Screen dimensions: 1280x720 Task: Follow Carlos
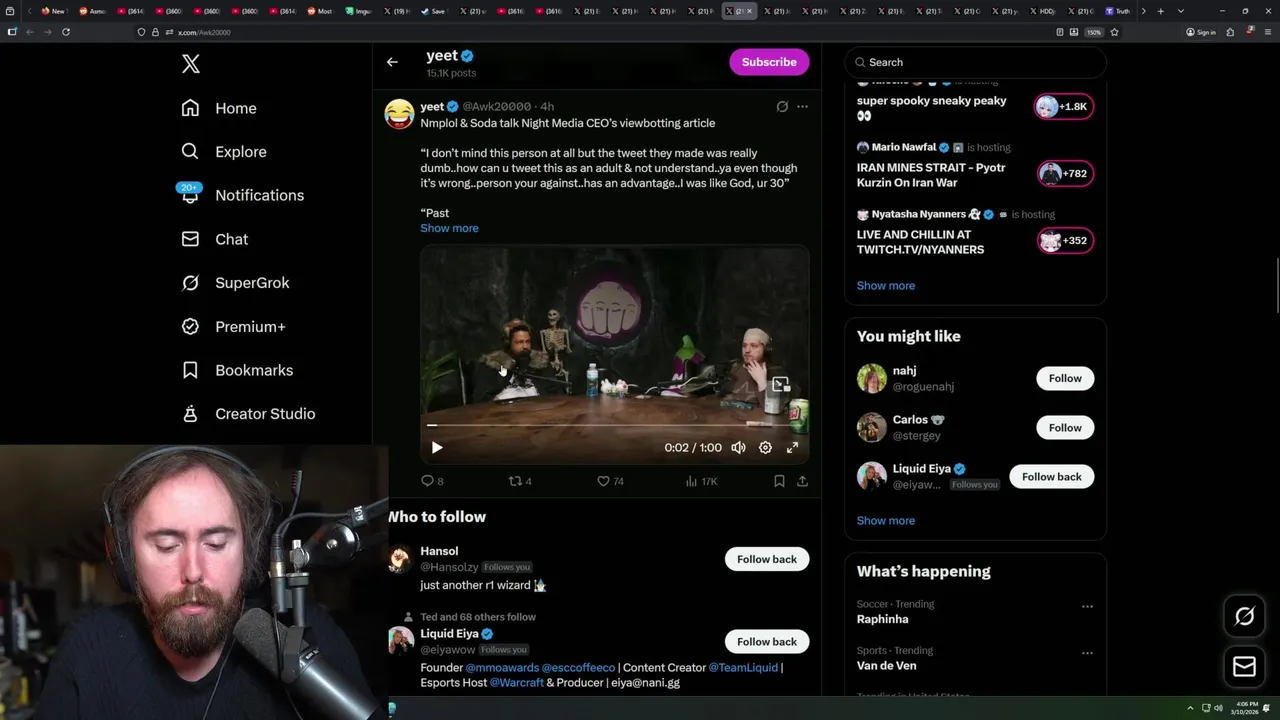[1065, 428]
